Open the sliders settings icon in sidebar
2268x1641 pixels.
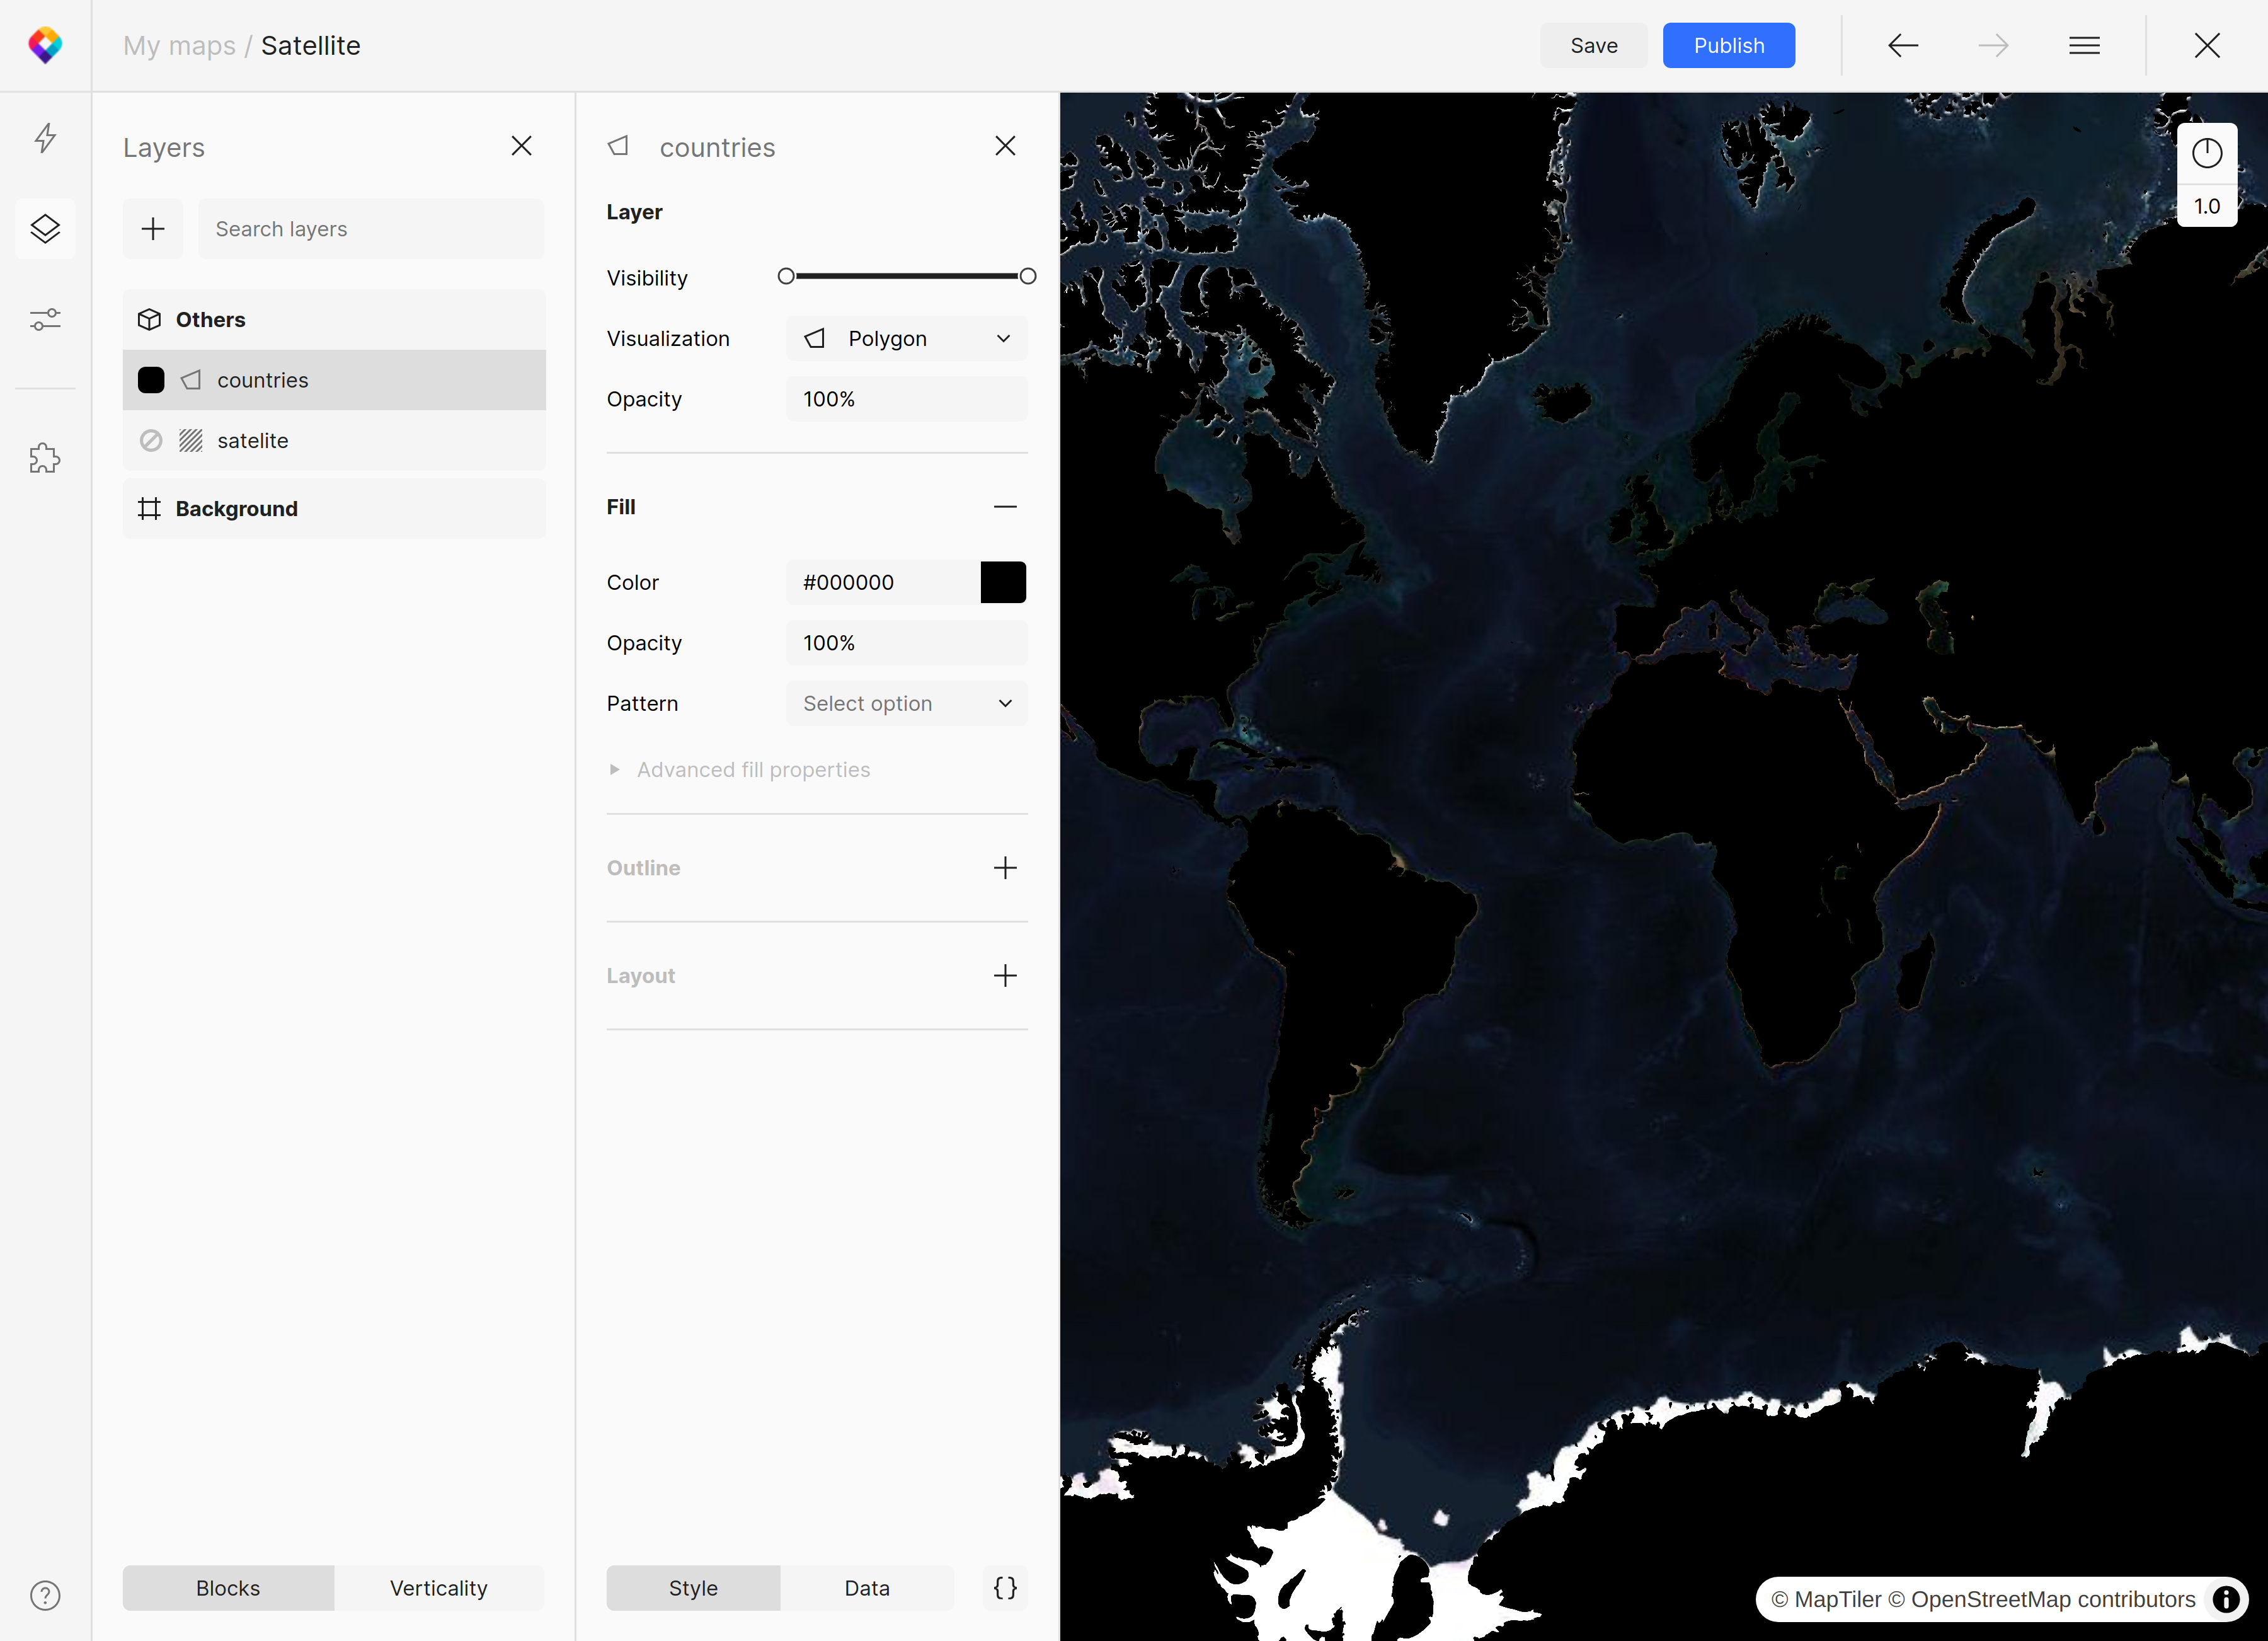[x=45, y=320]
